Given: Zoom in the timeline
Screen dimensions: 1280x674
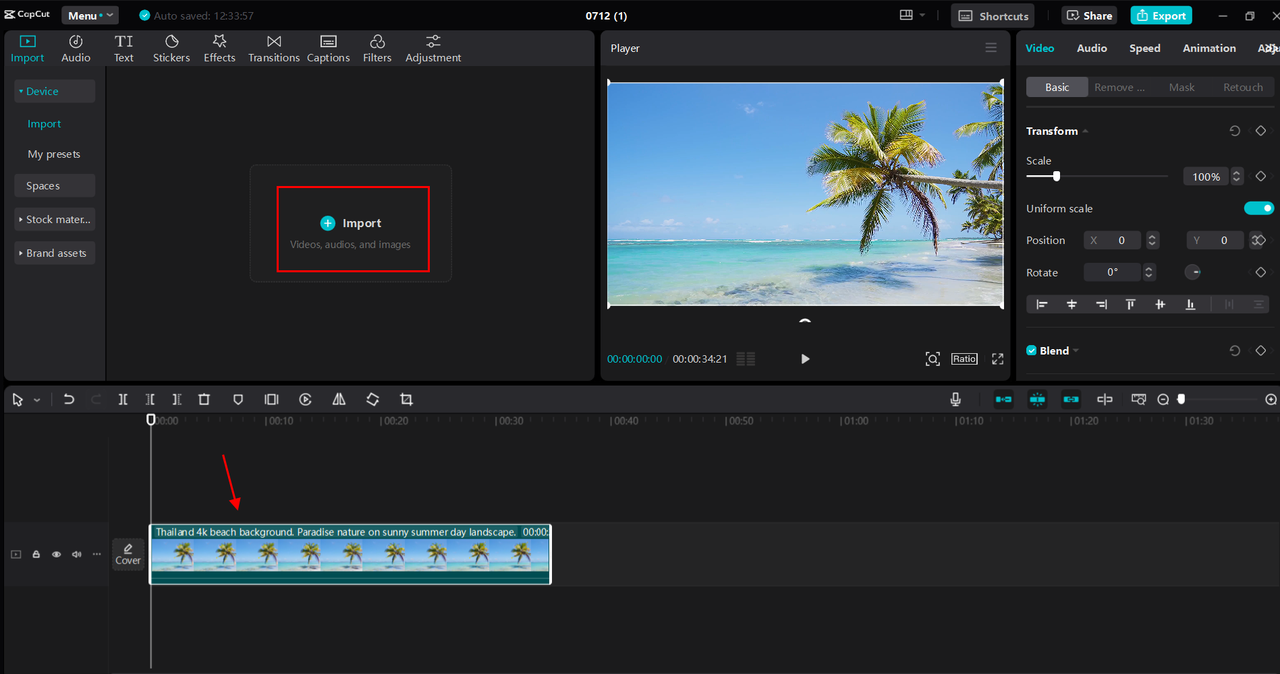Looking at the screenshot, I should [x=1271, y=399].
